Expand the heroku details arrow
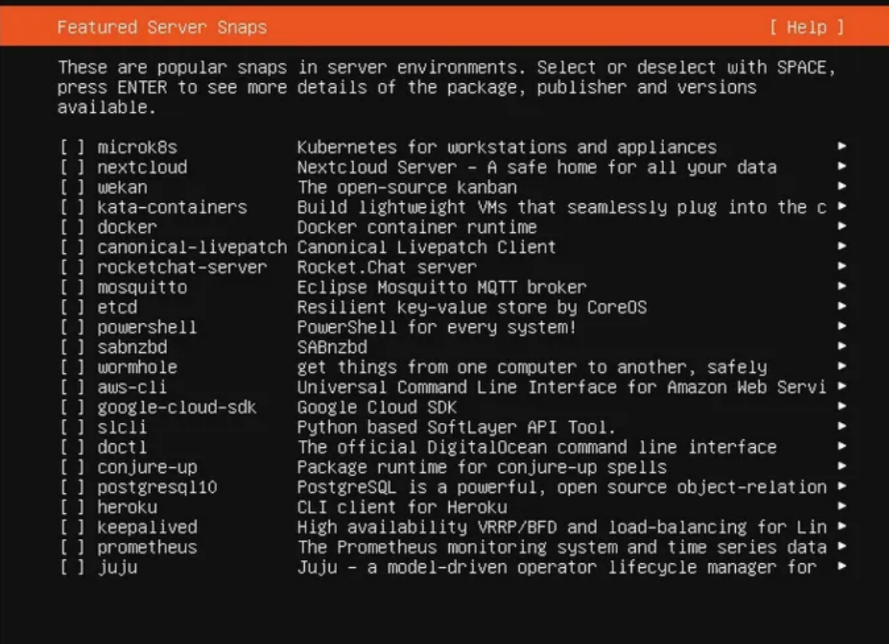This screenshot has width=889, height=644. tap(842, 507)
